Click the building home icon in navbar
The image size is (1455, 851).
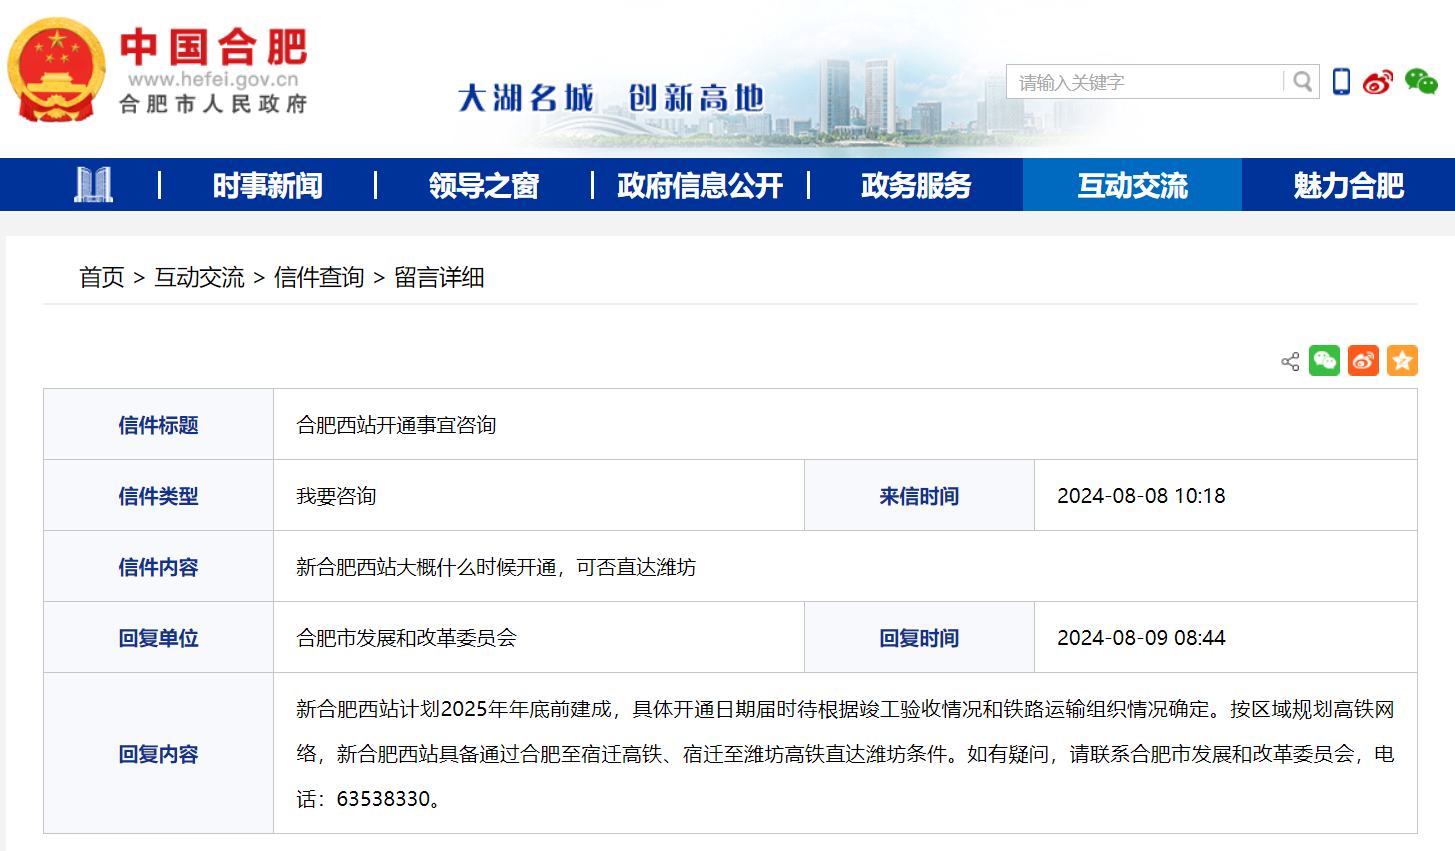pos(93,185)
